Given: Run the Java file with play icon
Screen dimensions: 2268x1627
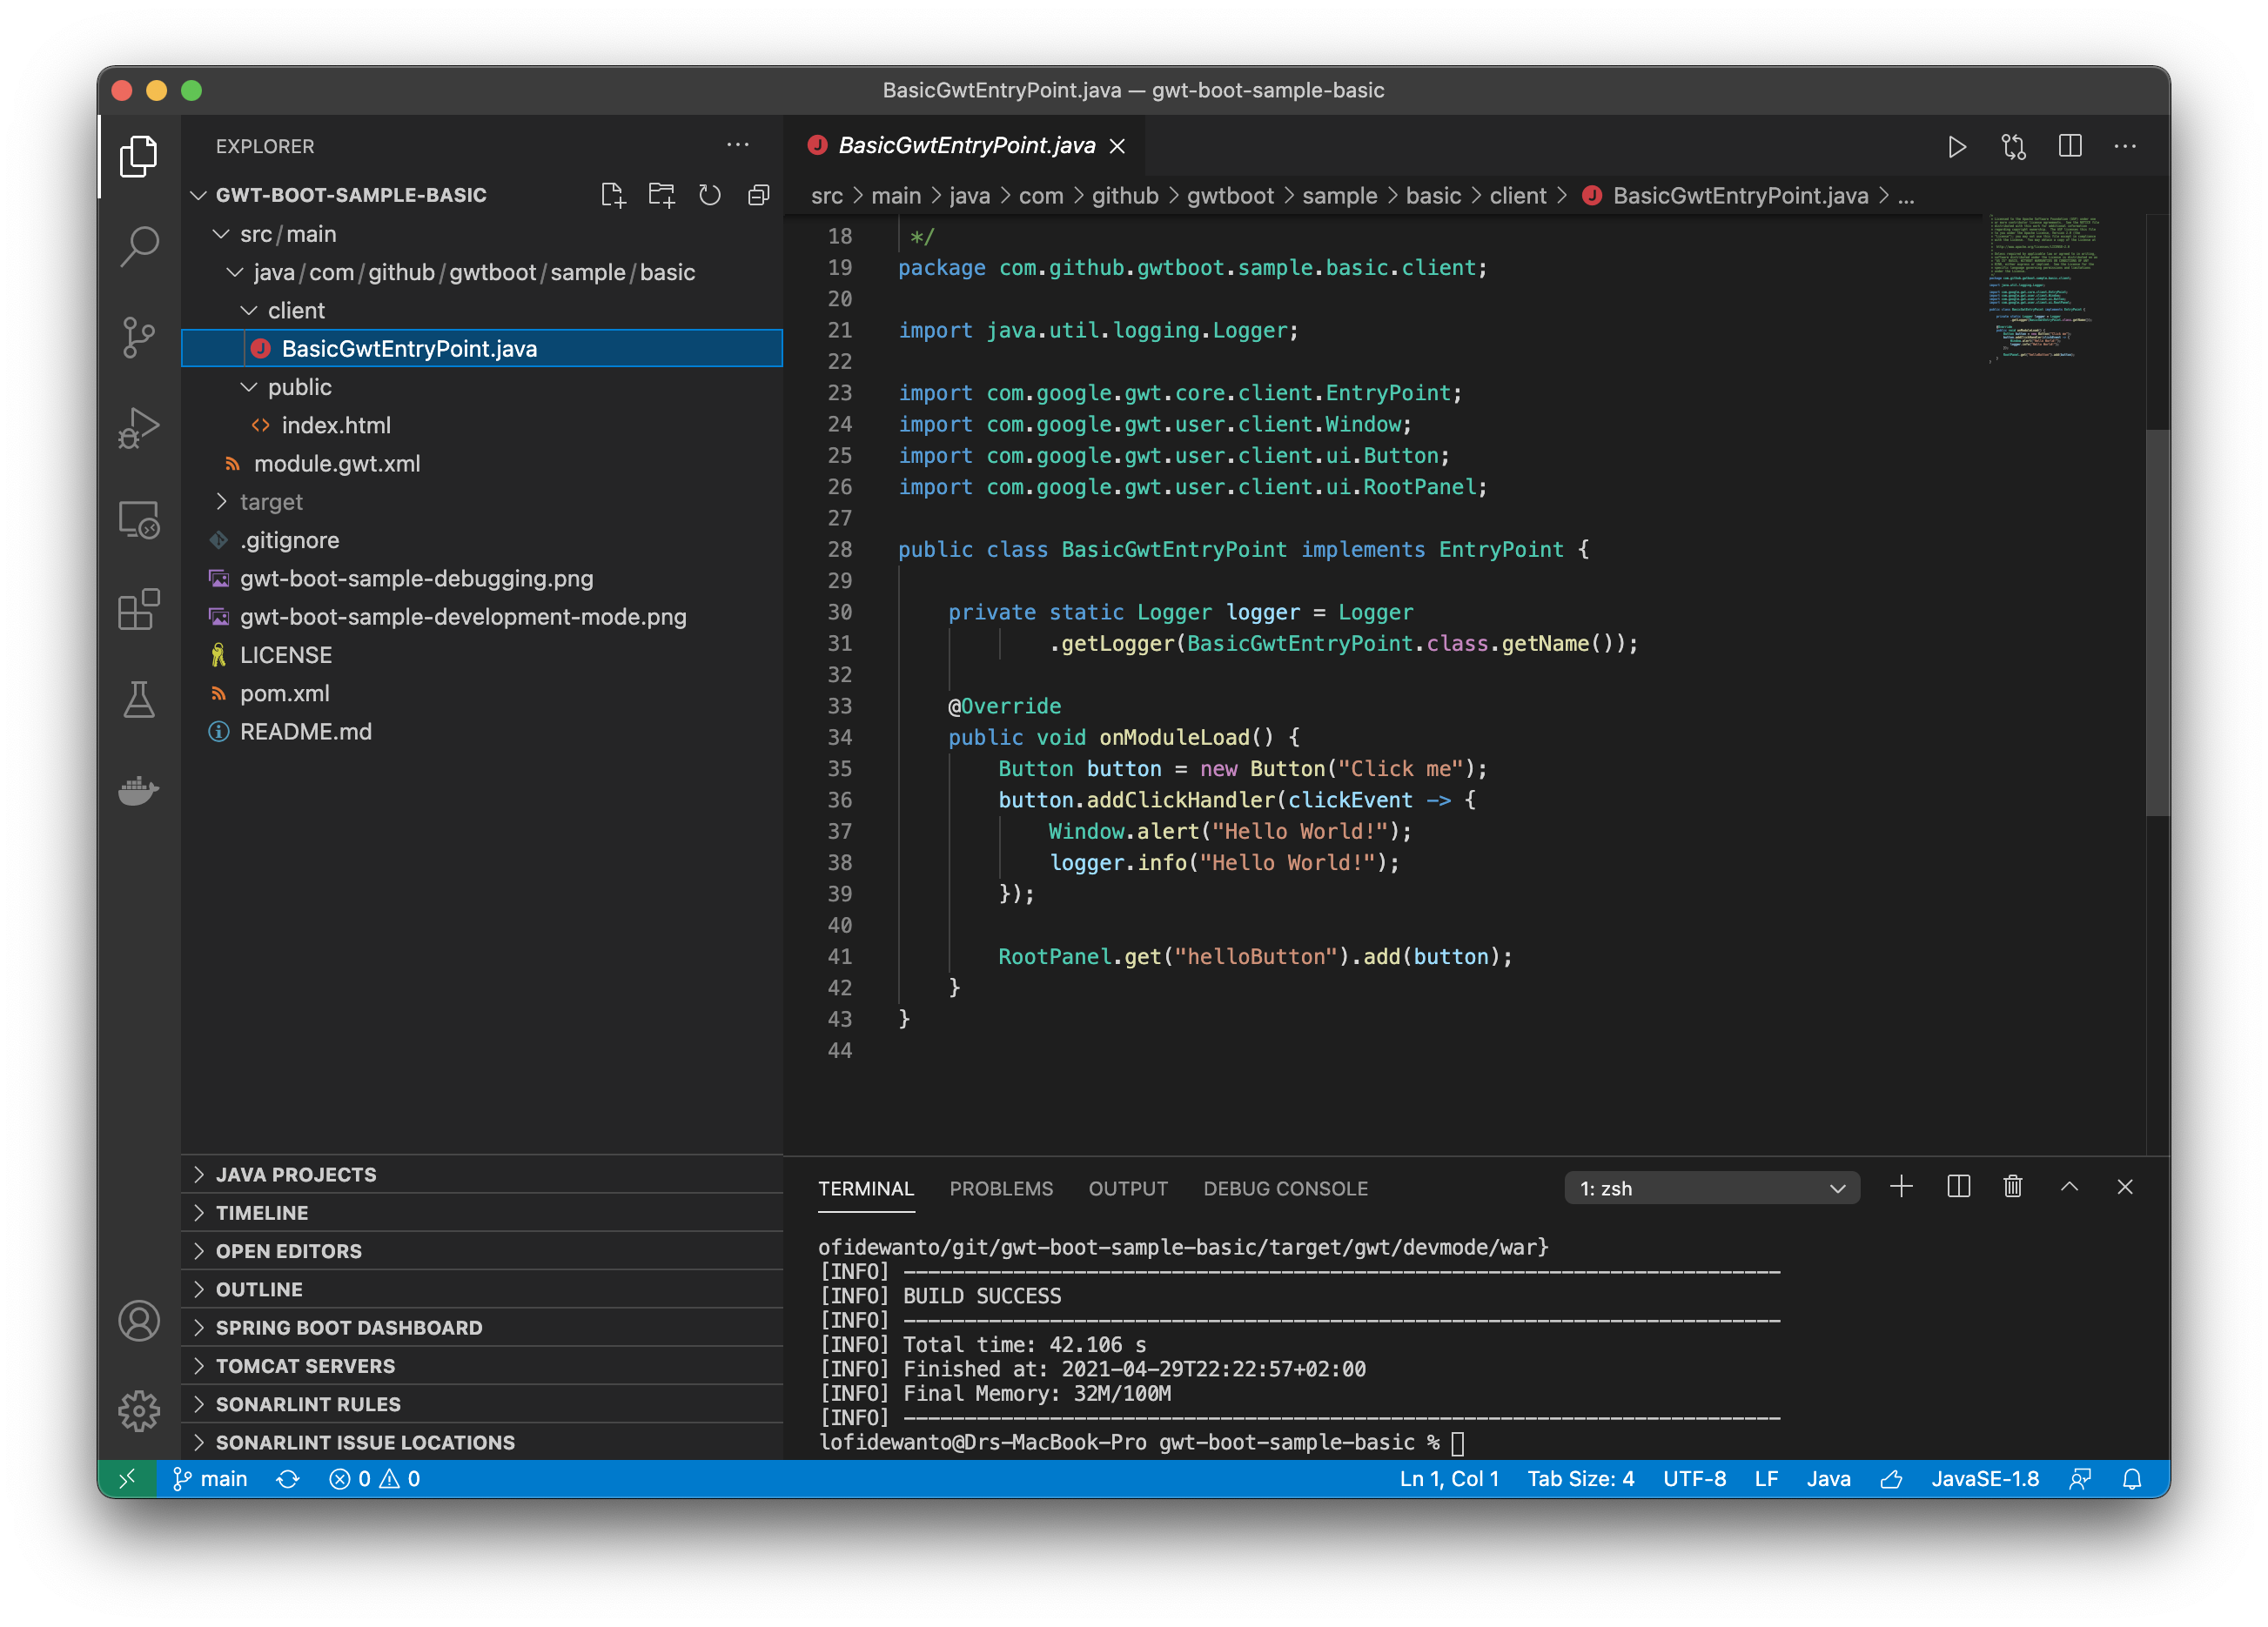Looking at the screenshot, I should pyautogui.click(x=1956, y=147).
